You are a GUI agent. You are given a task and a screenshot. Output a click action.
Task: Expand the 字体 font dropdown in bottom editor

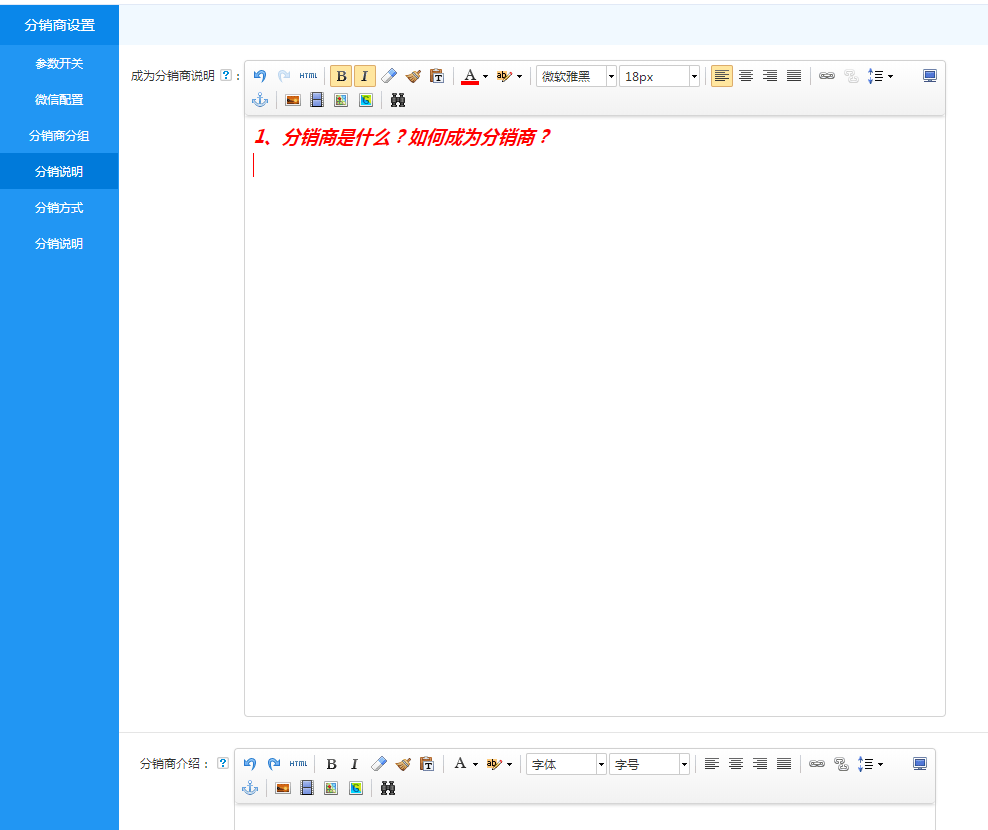(x=601, y=764)
